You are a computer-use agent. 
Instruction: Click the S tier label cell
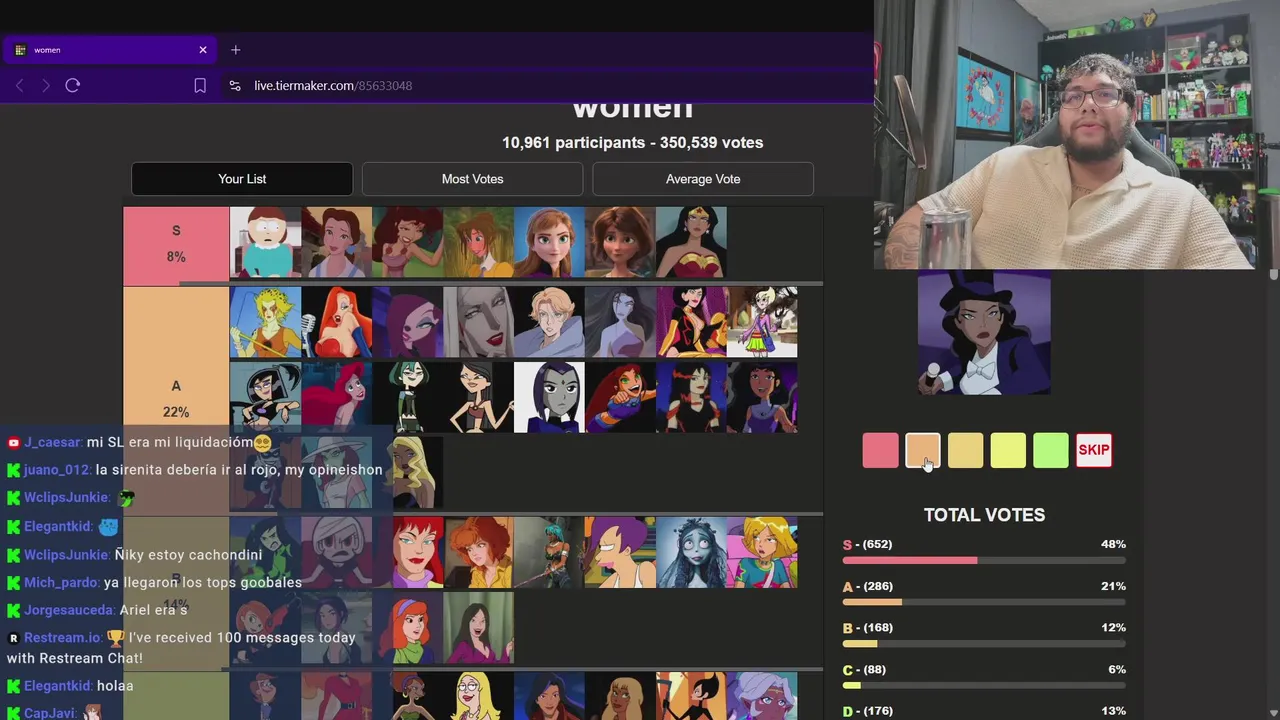point(176,244)
